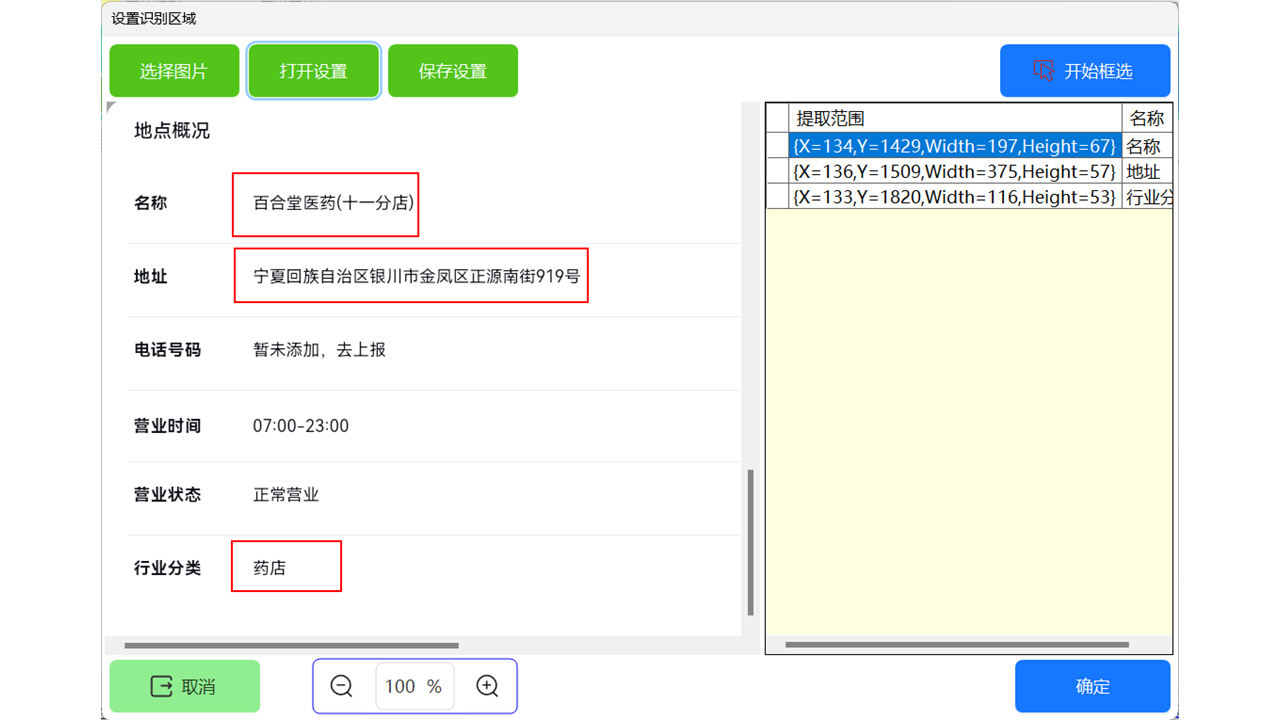Save settings via 保存设置 button
The height and width of the screenshot is (720, 1280).
tap(453, 71)
